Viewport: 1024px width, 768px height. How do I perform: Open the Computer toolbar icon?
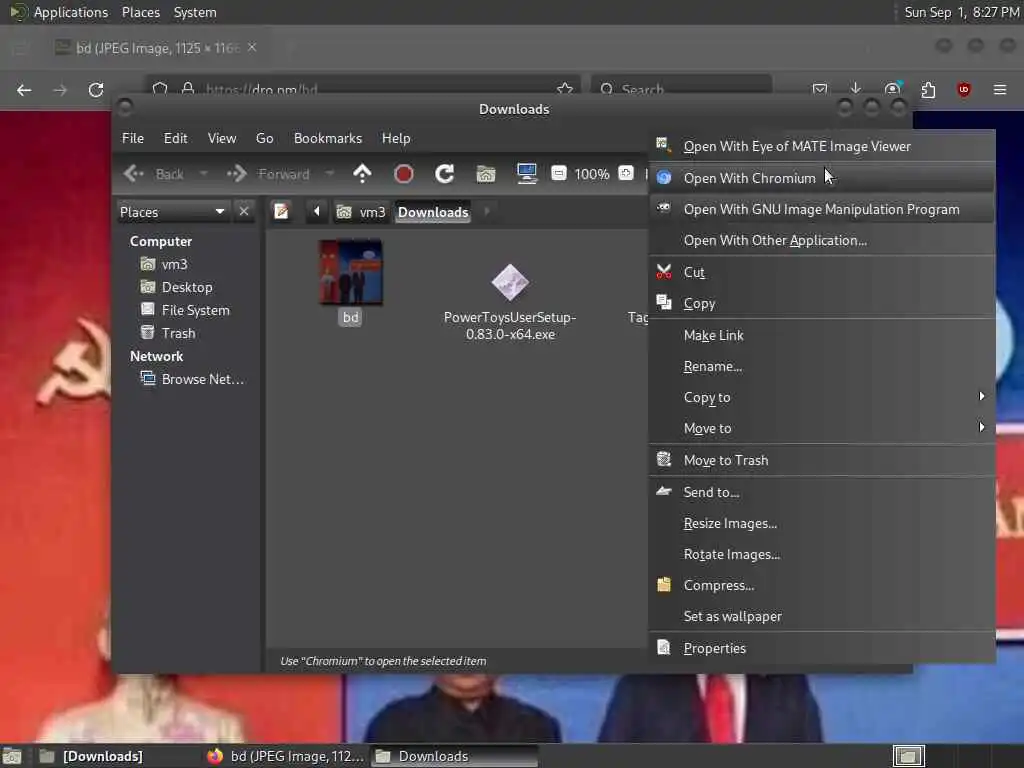point(526,174)
